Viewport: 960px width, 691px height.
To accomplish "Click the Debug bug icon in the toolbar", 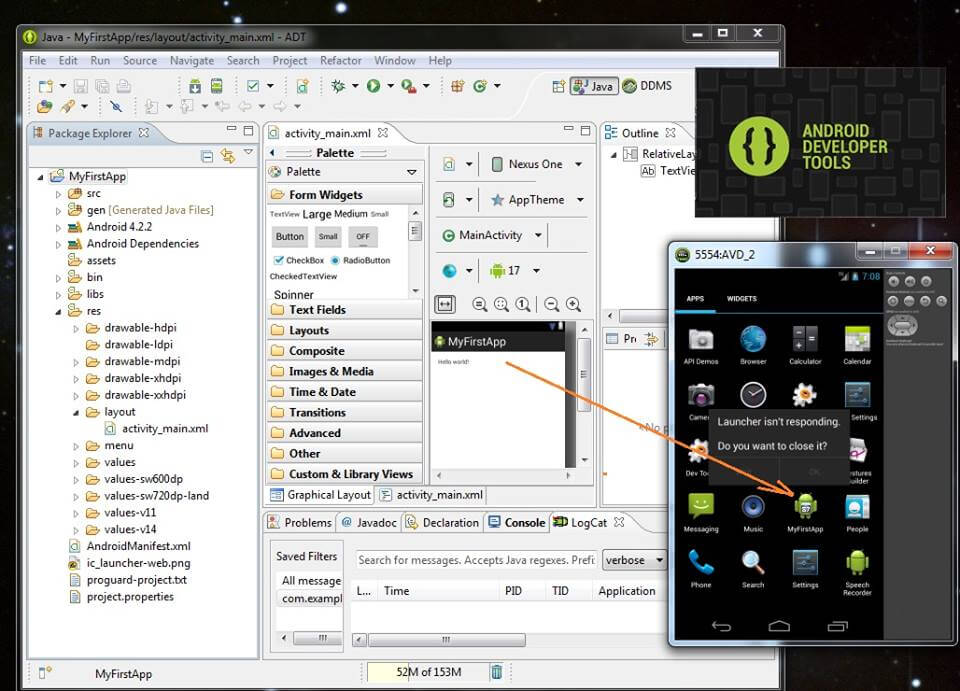I will click(x=337, y=86).
